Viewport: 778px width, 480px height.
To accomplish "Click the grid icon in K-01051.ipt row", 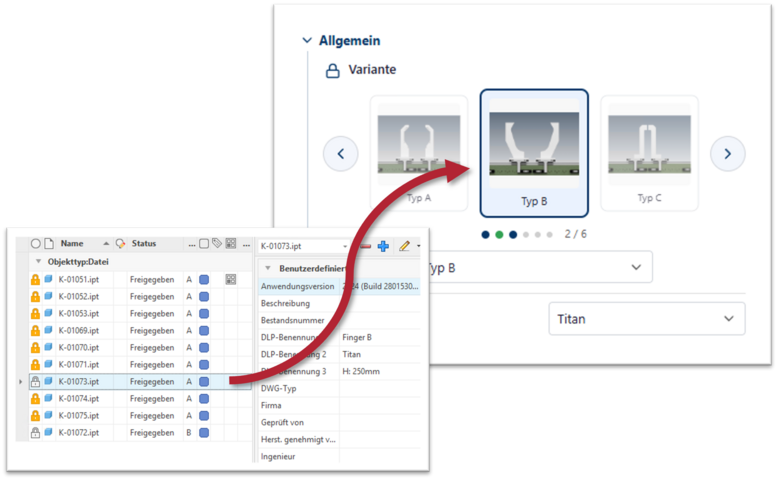I will click(x=231, y=279).
